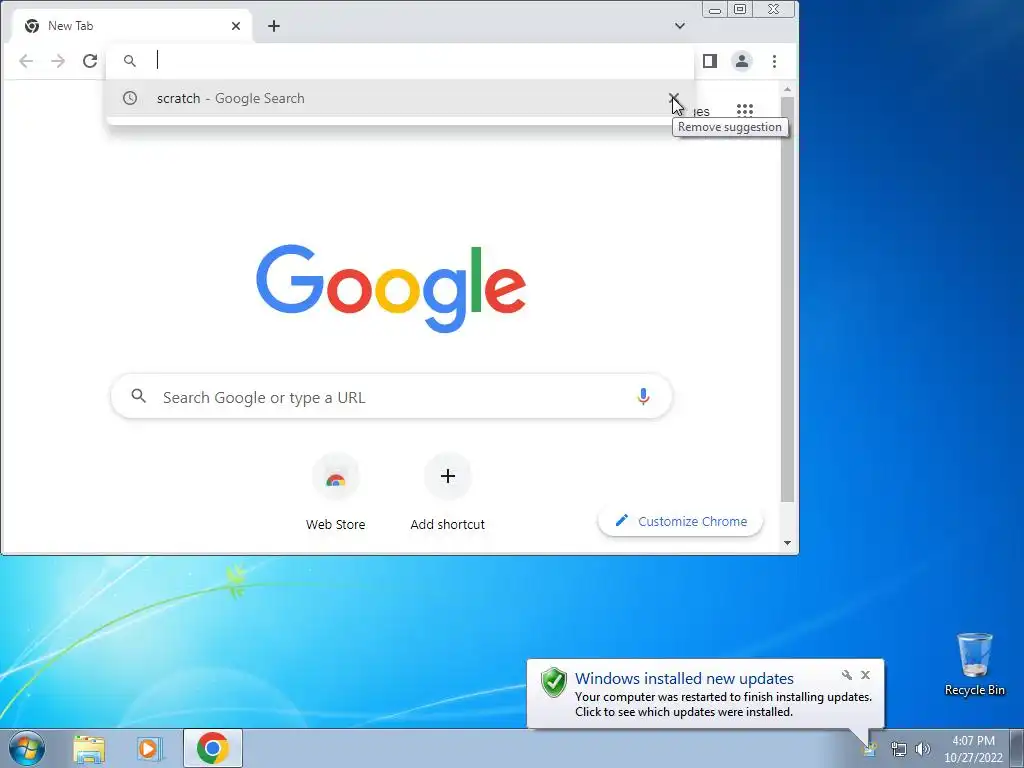Go back with Chrome's back arrow

[26, 61]
